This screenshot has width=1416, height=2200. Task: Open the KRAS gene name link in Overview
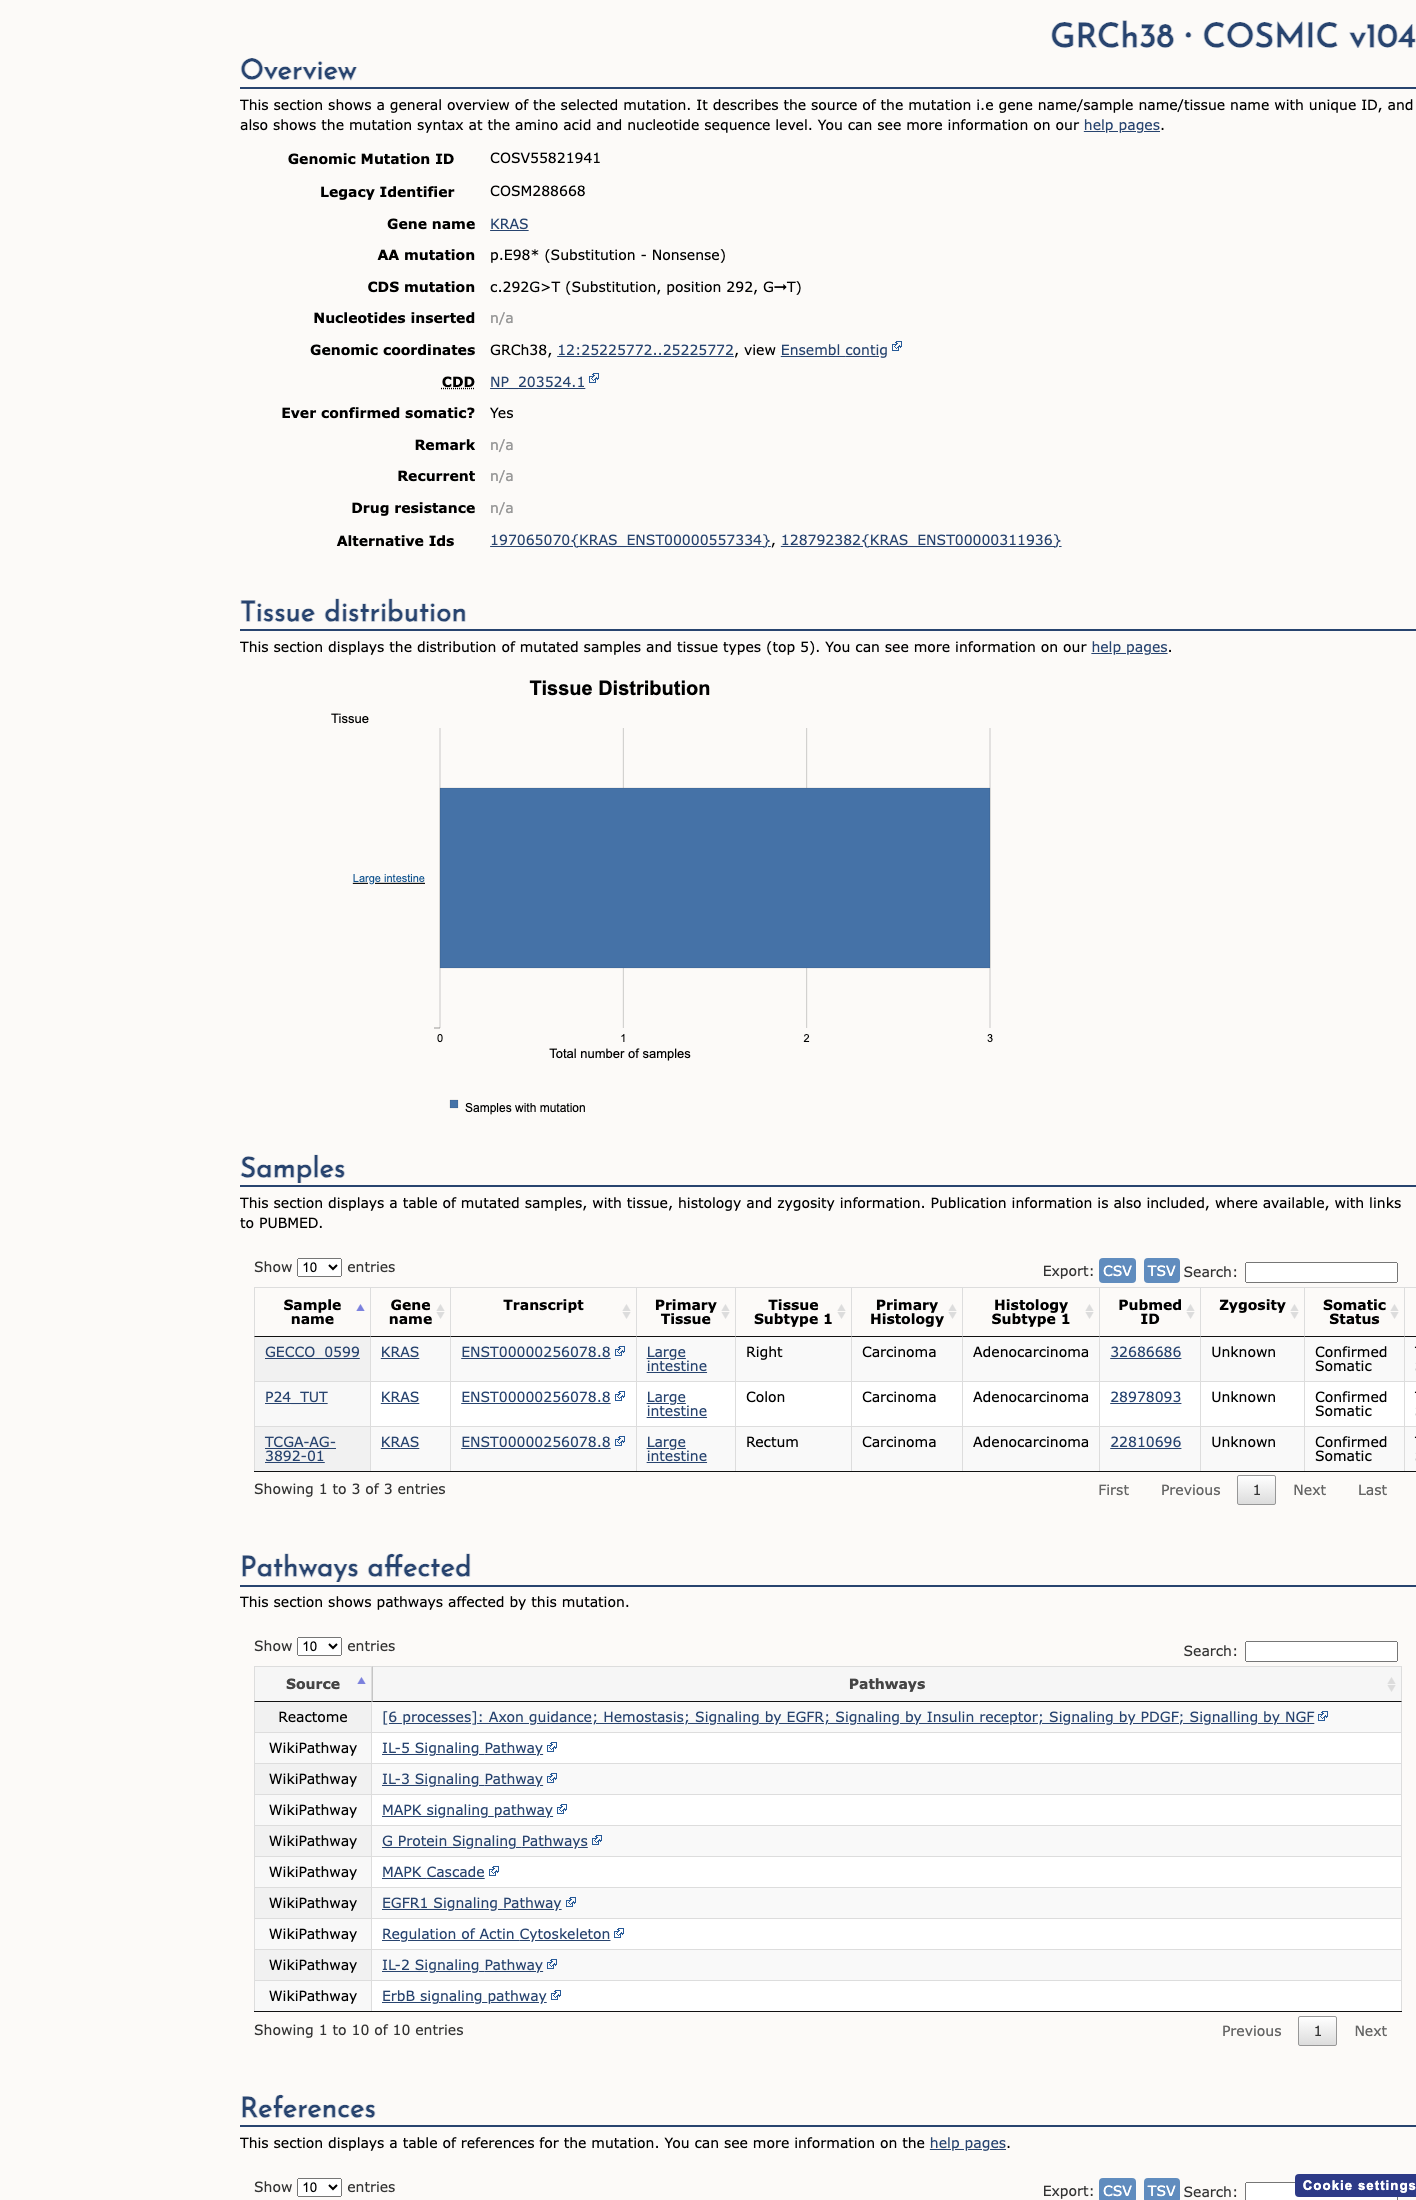click(509, 224)
